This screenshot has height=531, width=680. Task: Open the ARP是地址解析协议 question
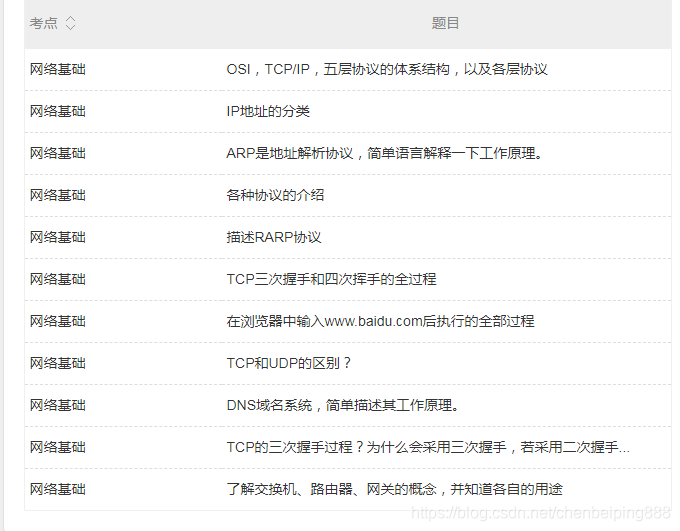385,154
